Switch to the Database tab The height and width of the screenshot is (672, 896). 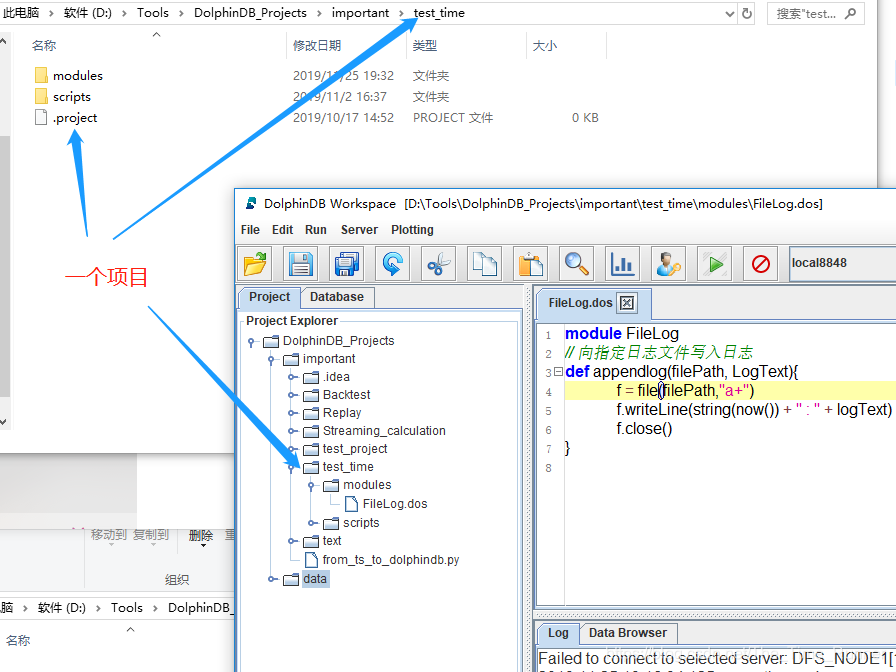tap(337, 297)
